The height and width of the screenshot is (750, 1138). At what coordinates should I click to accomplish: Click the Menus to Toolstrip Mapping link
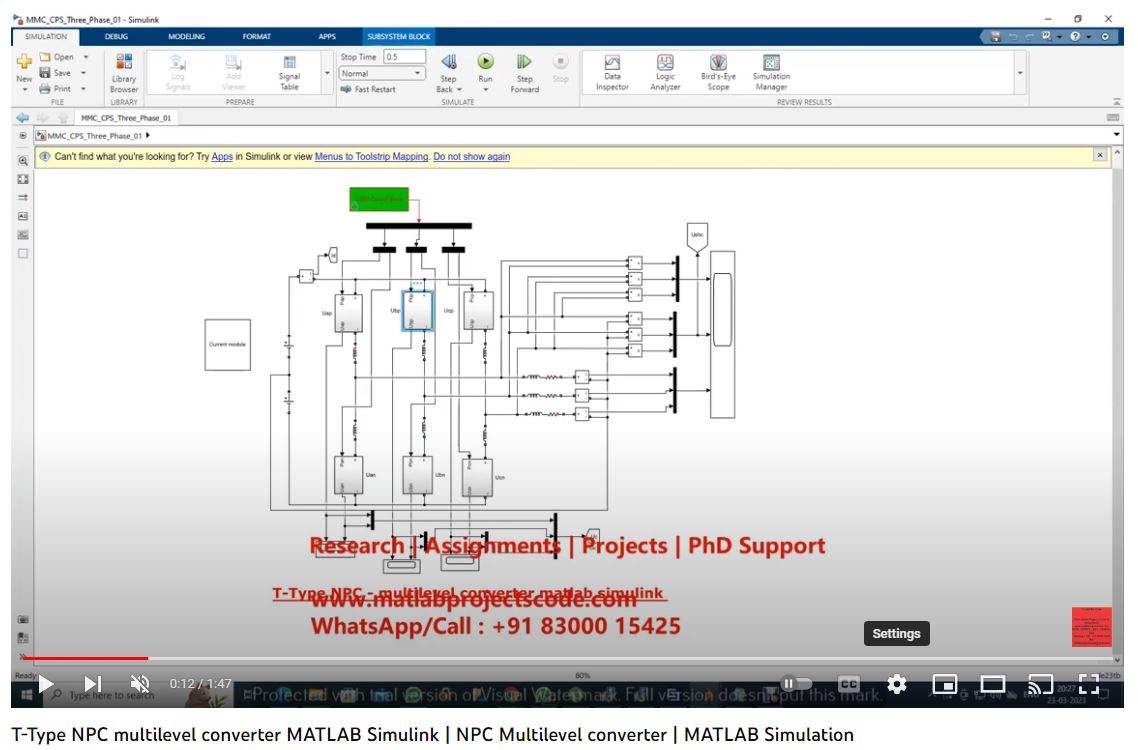[x=371, y=157]
